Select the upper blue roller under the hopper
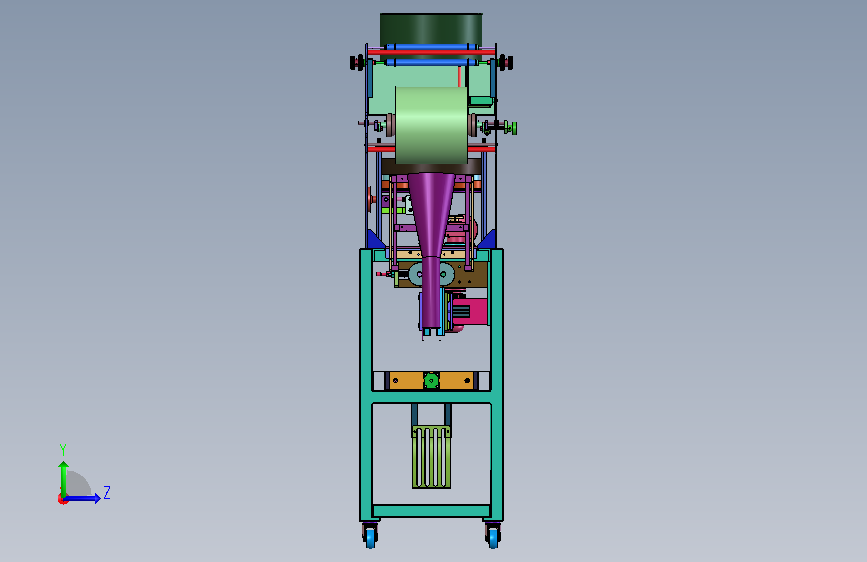 (x=431, y=47)
